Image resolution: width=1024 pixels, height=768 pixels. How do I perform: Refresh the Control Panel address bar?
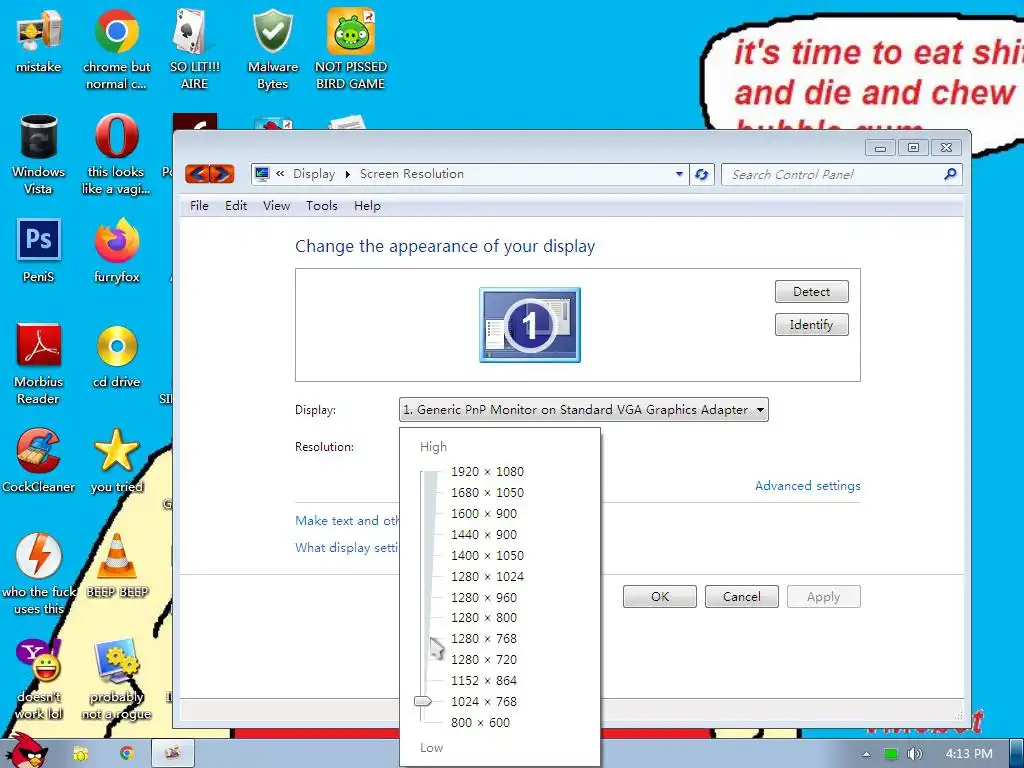(x=702, y=174)
